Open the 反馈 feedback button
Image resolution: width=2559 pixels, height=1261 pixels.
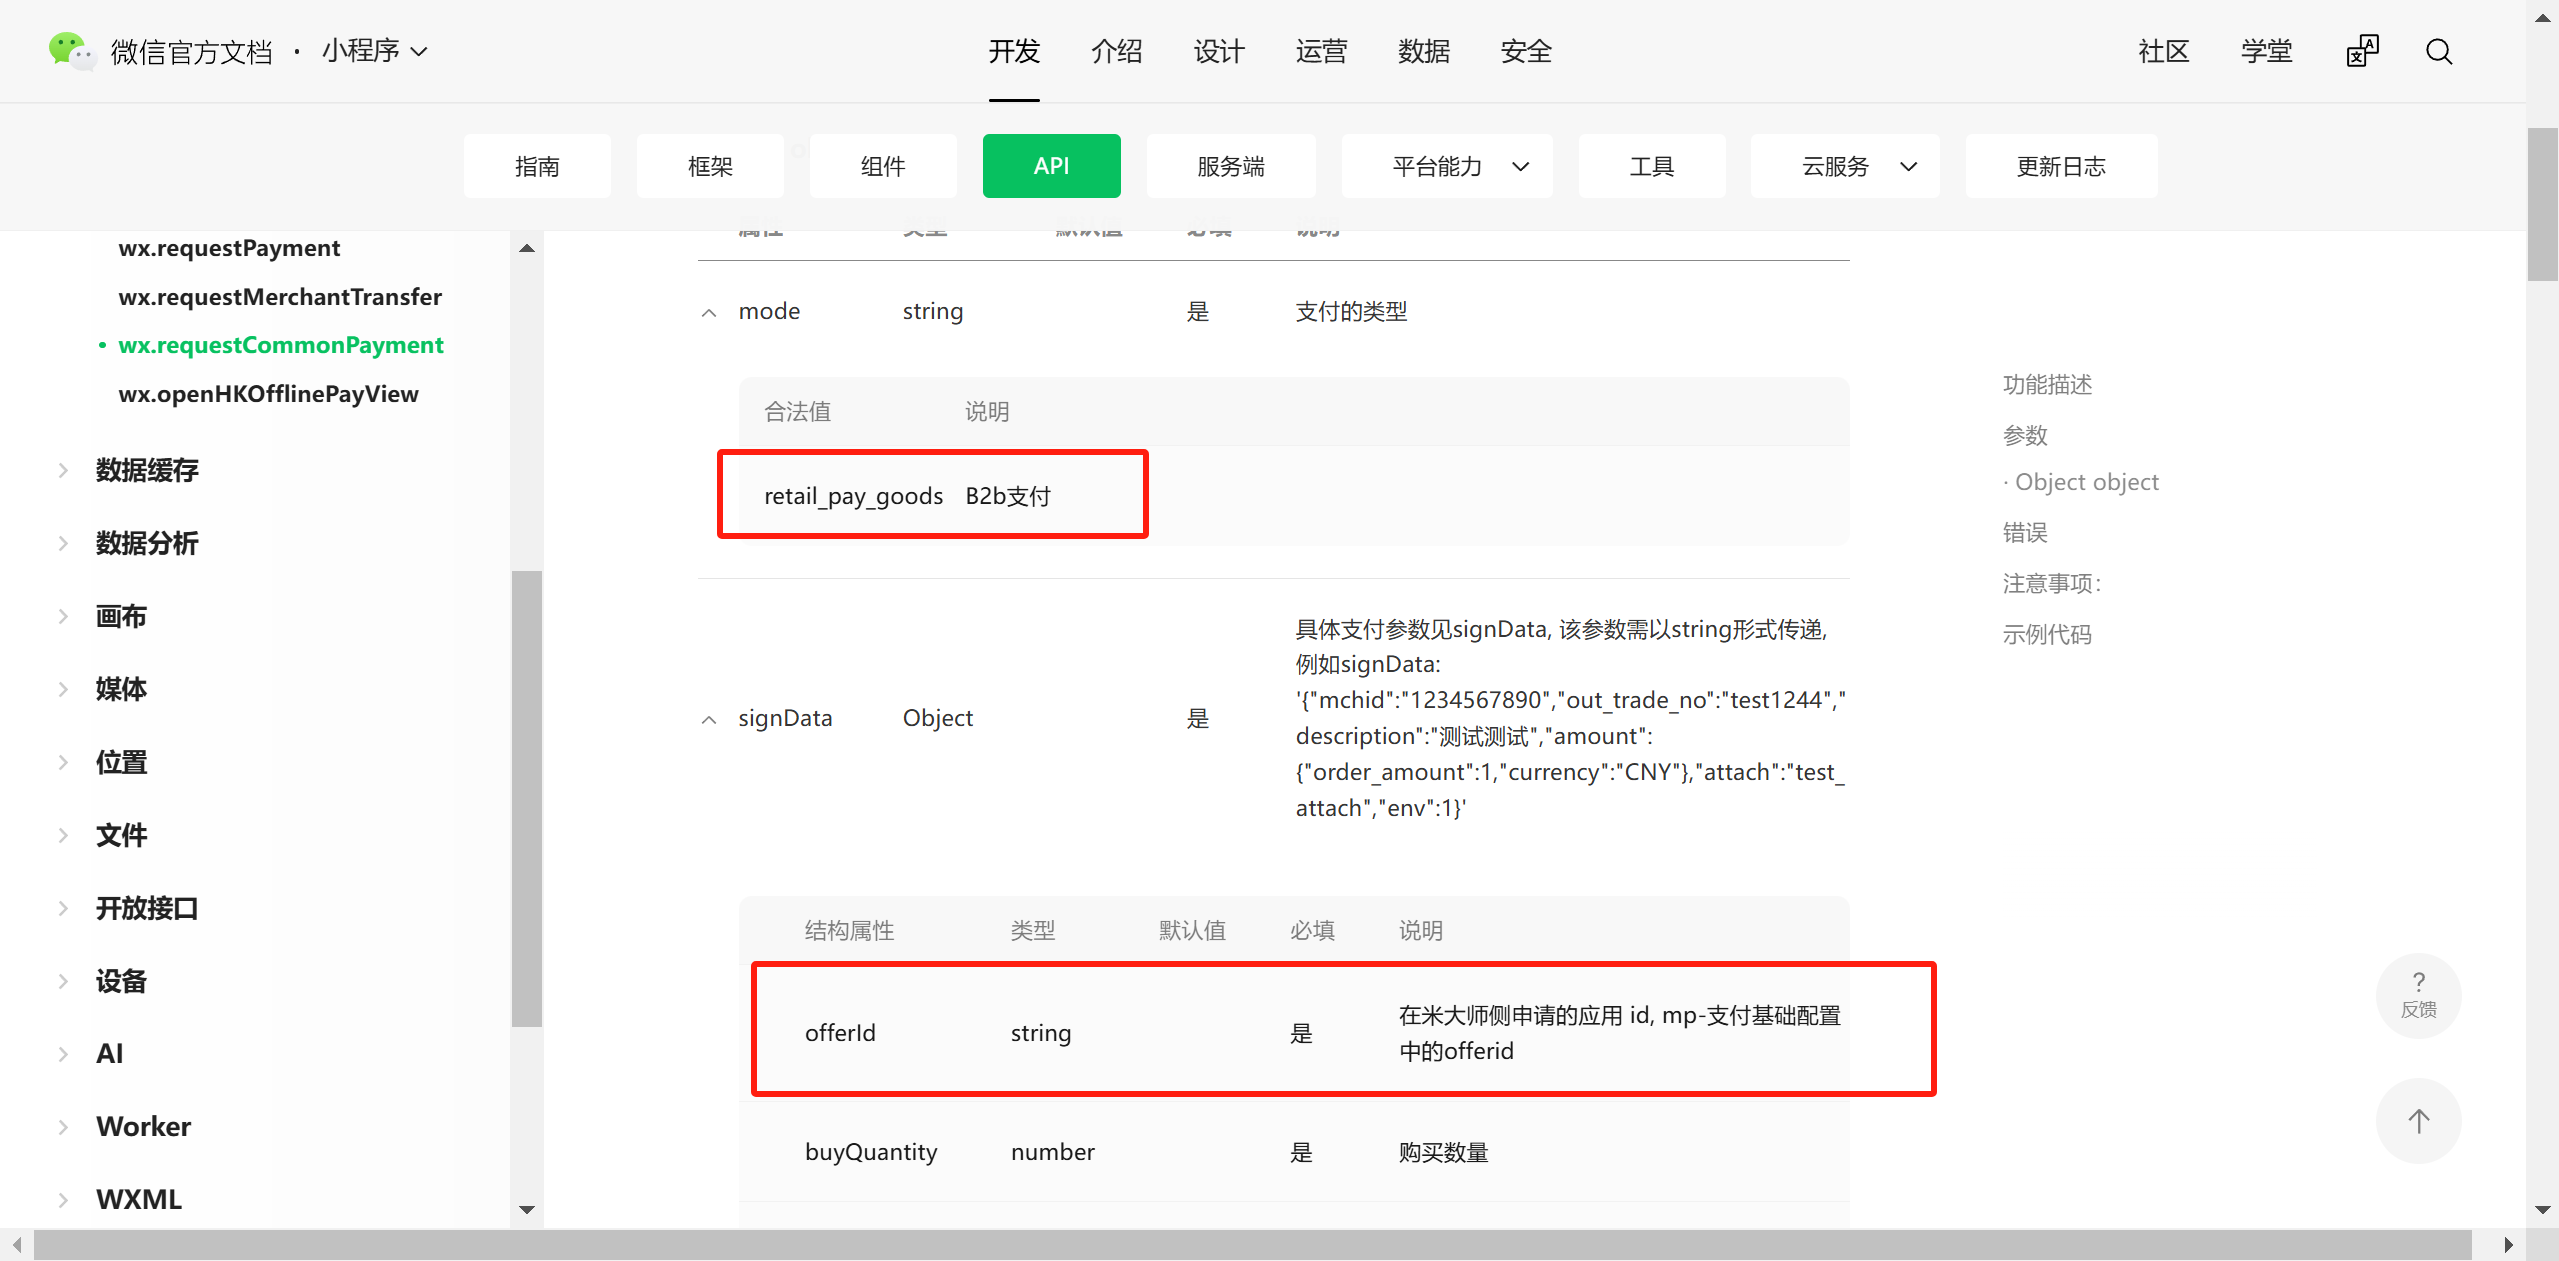click(x=2418, y=996)
